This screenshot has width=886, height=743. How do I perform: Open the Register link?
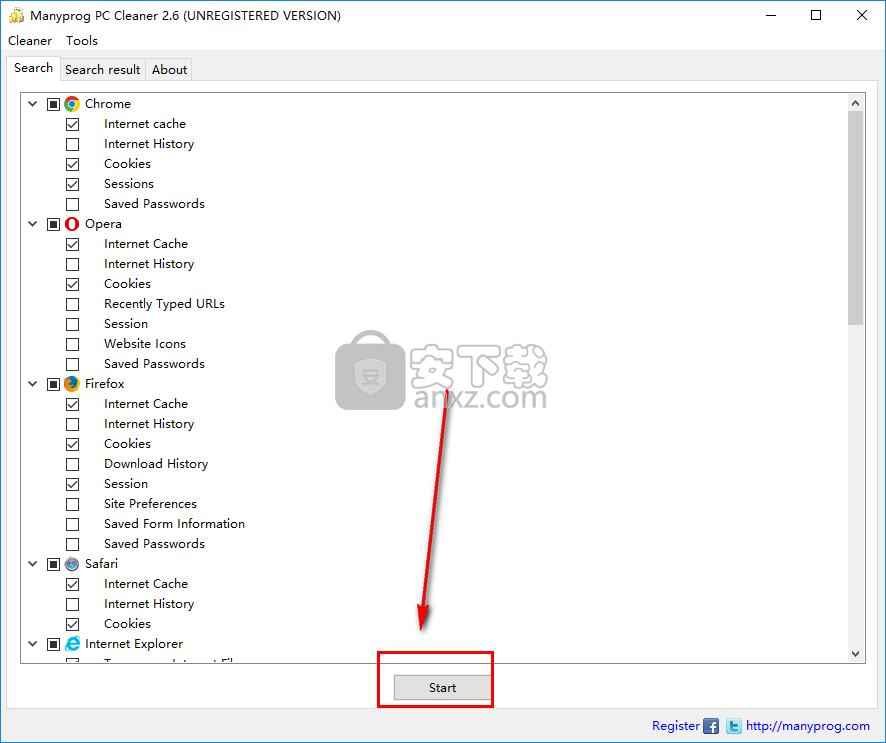click(676, 726)
